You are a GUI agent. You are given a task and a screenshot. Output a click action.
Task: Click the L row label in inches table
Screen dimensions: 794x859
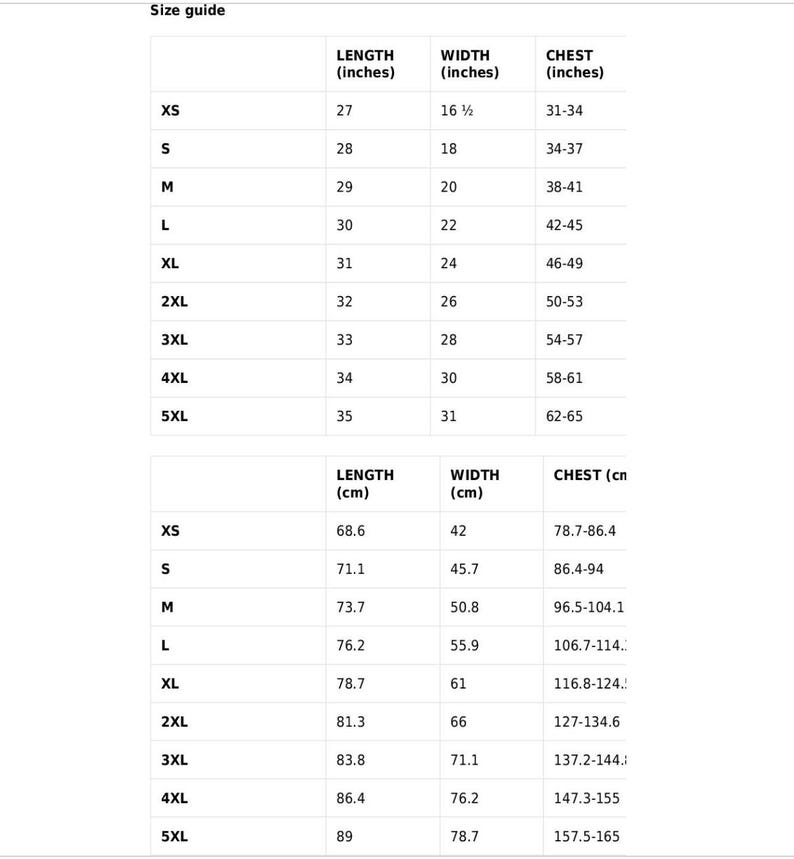coord(165,225)
